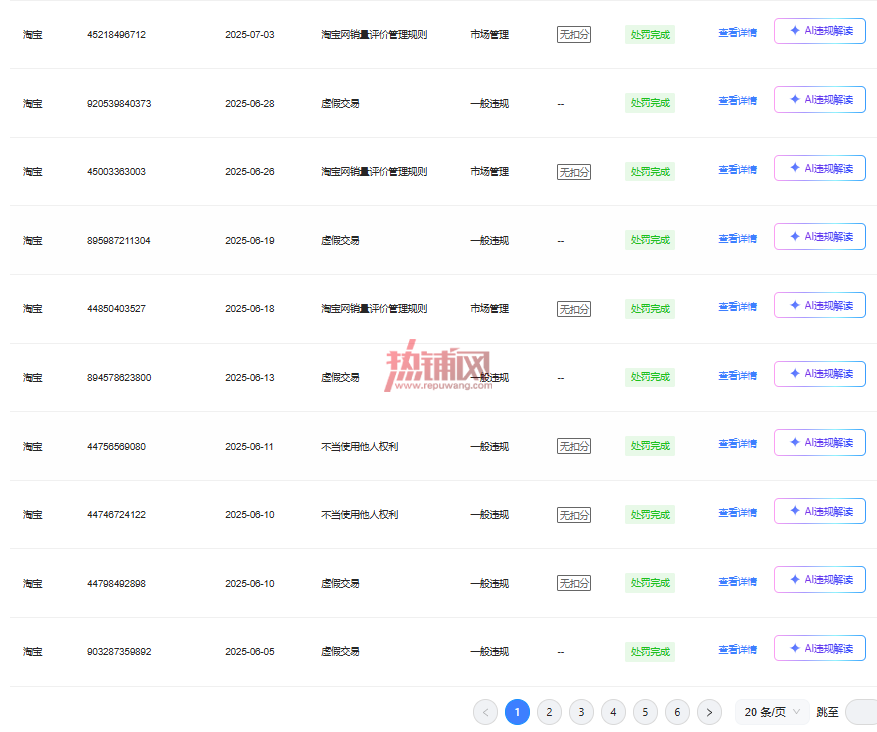Image resolution: width=877 pixels, height=732 pixels.
Task: Open AI违规解读 for order 44756569080
Action: pyautogui.click(x=820, y=442)
